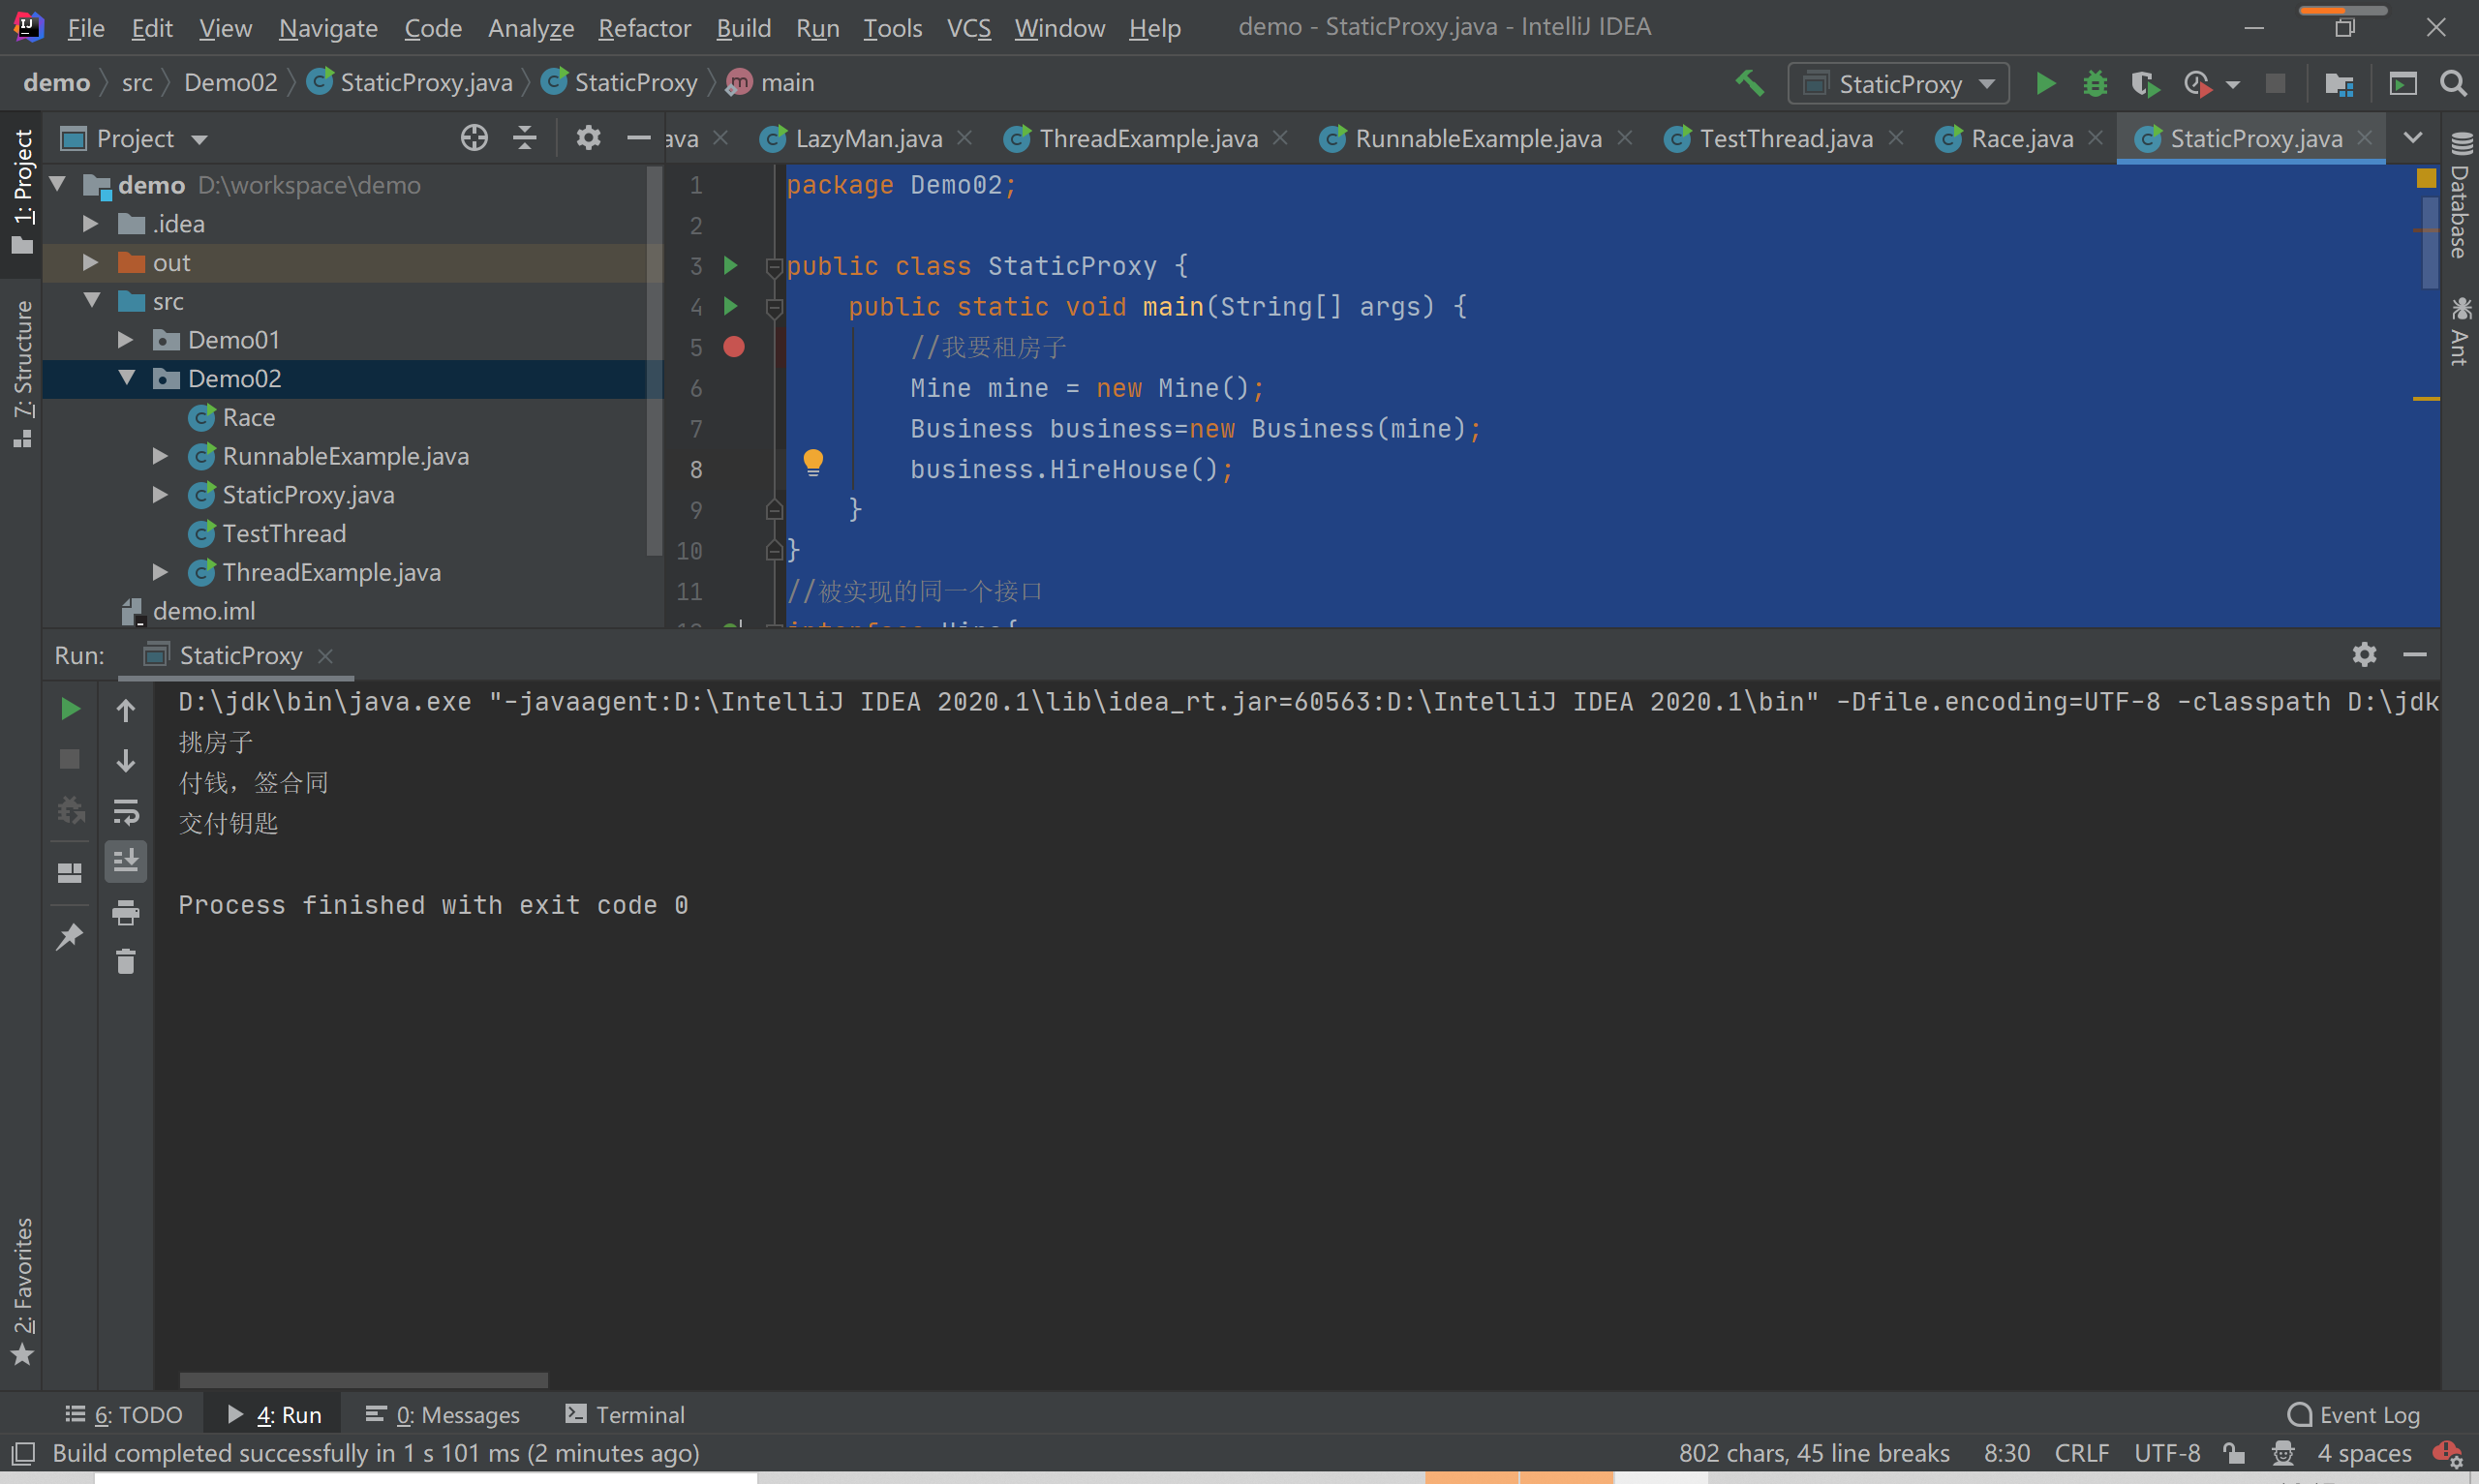Click the locate-in-project crosshair icon
The image size is (2479, 1484).
(474, 138)
